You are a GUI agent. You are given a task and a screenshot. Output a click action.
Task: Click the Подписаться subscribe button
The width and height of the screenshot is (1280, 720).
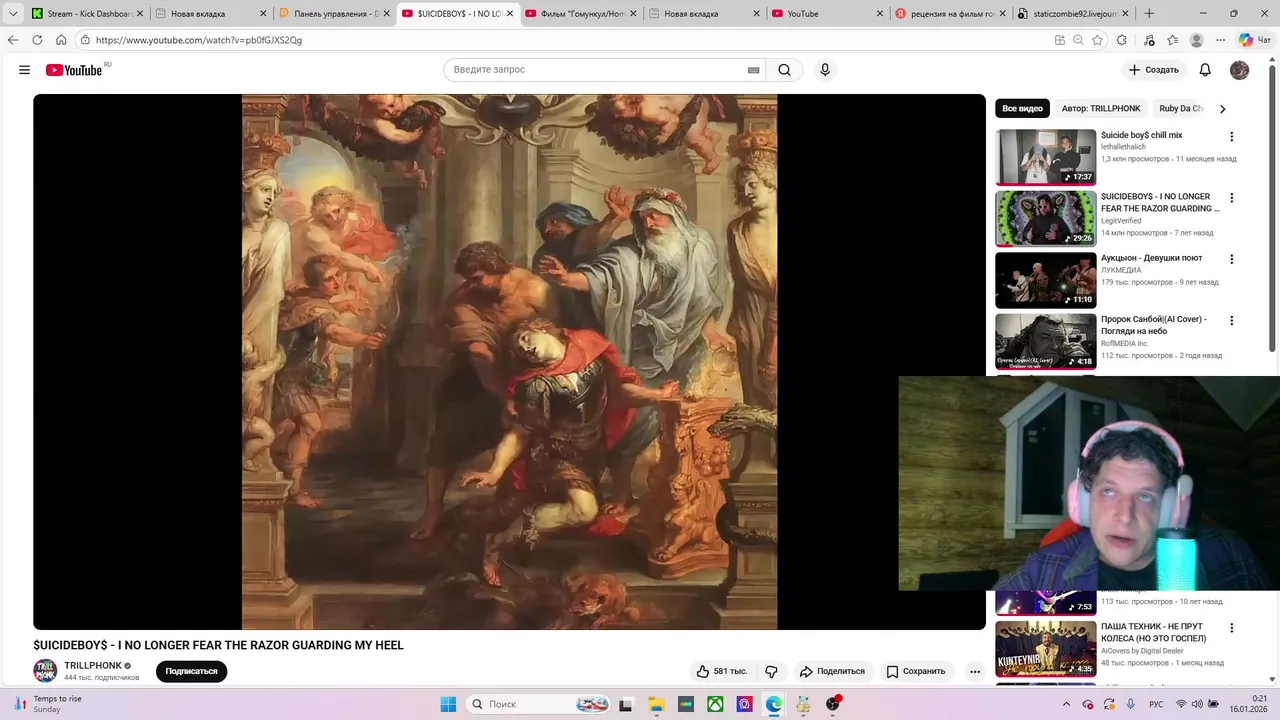point(191,671)
